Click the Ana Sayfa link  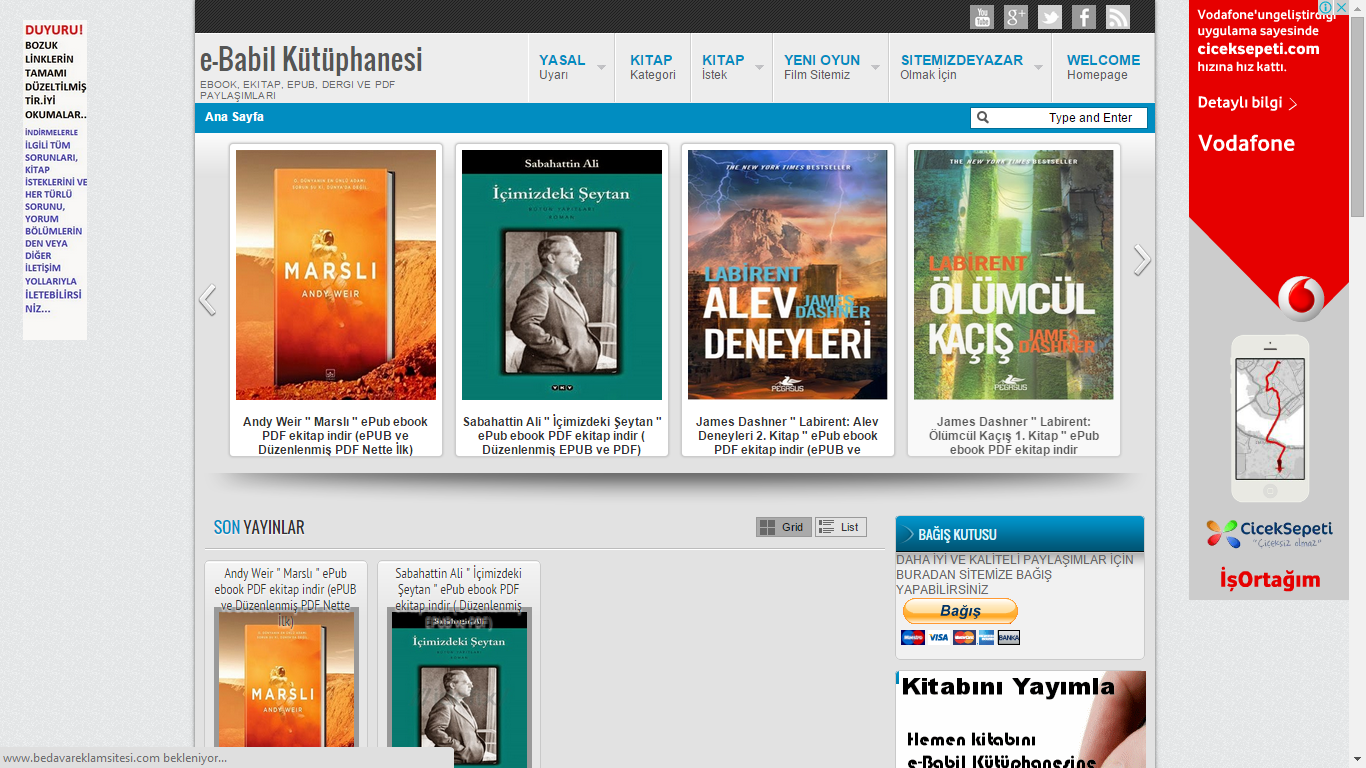tap(234, 117)
